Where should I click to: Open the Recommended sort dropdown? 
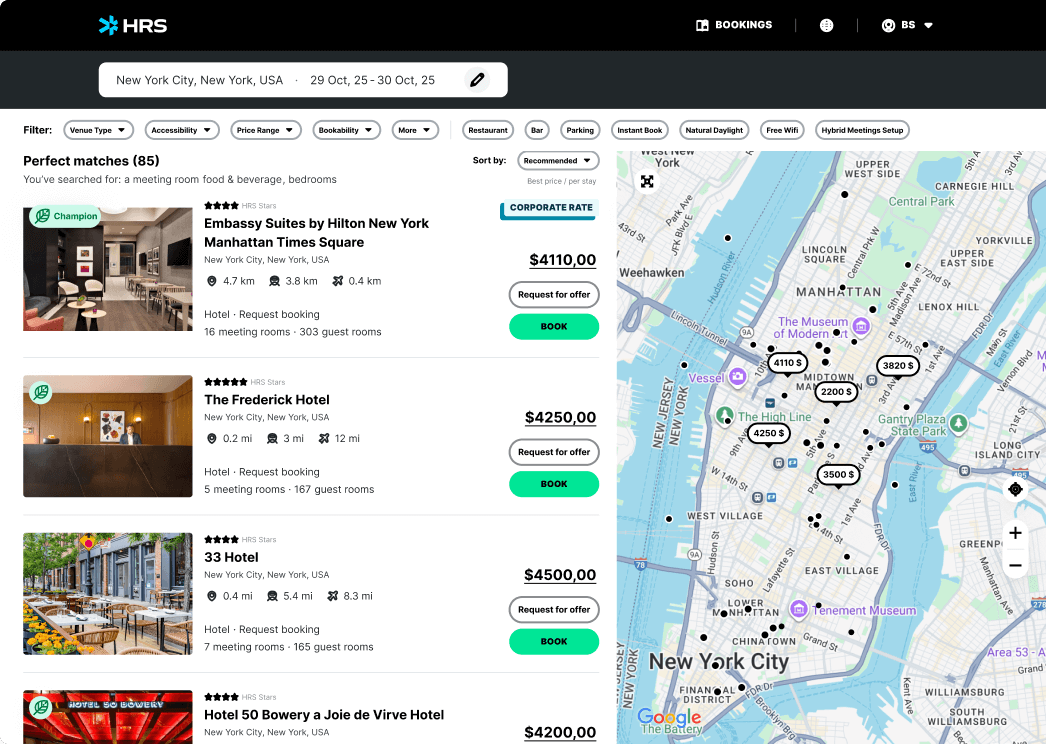[558, 161]
